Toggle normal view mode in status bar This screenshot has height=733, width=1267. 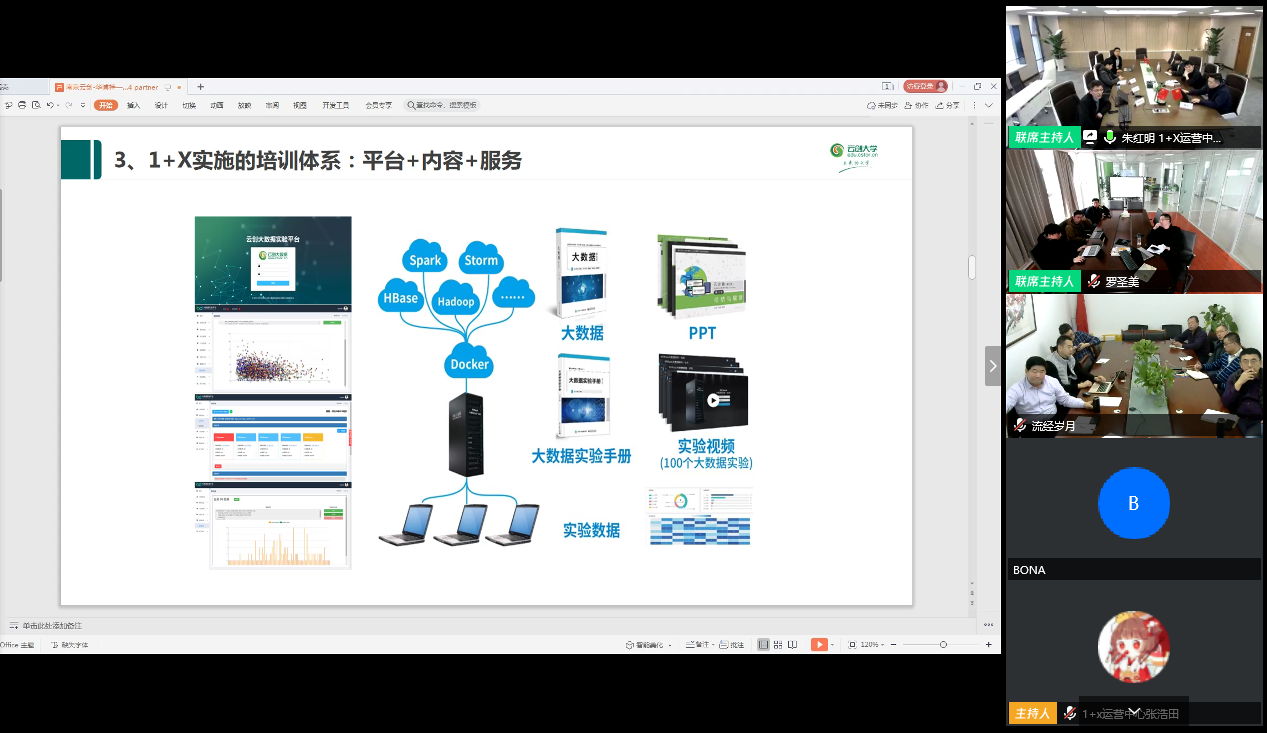pos(762,645)
